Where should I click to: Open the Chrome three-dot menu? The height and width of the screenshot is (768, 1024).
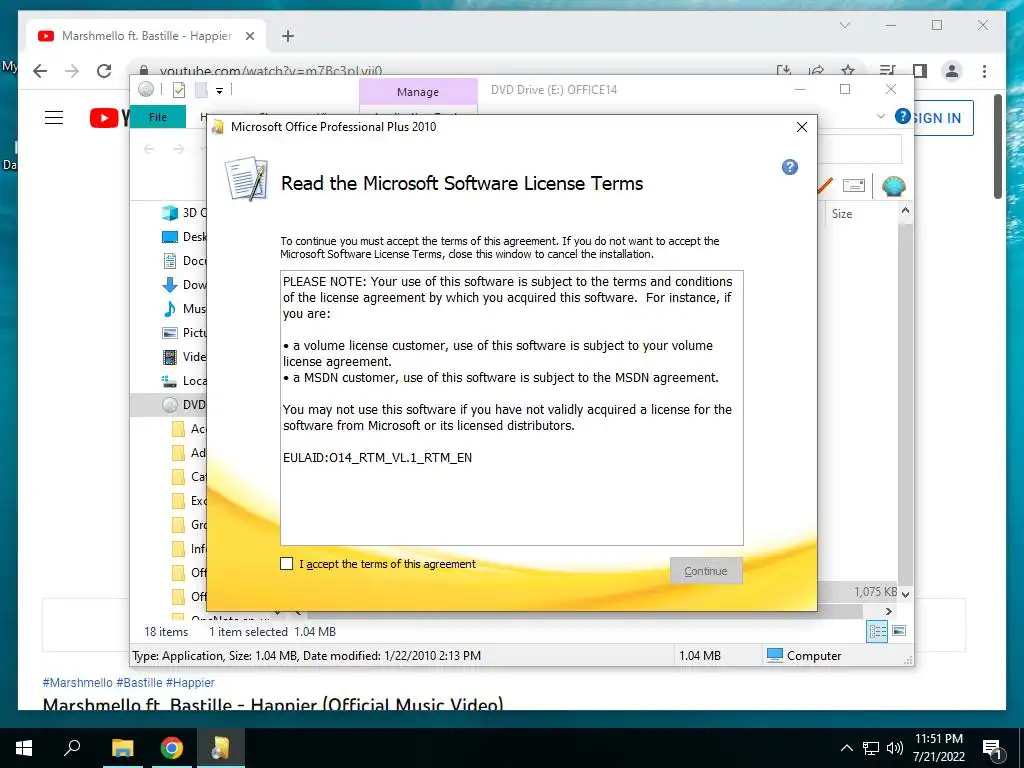(x=984, y=71)
